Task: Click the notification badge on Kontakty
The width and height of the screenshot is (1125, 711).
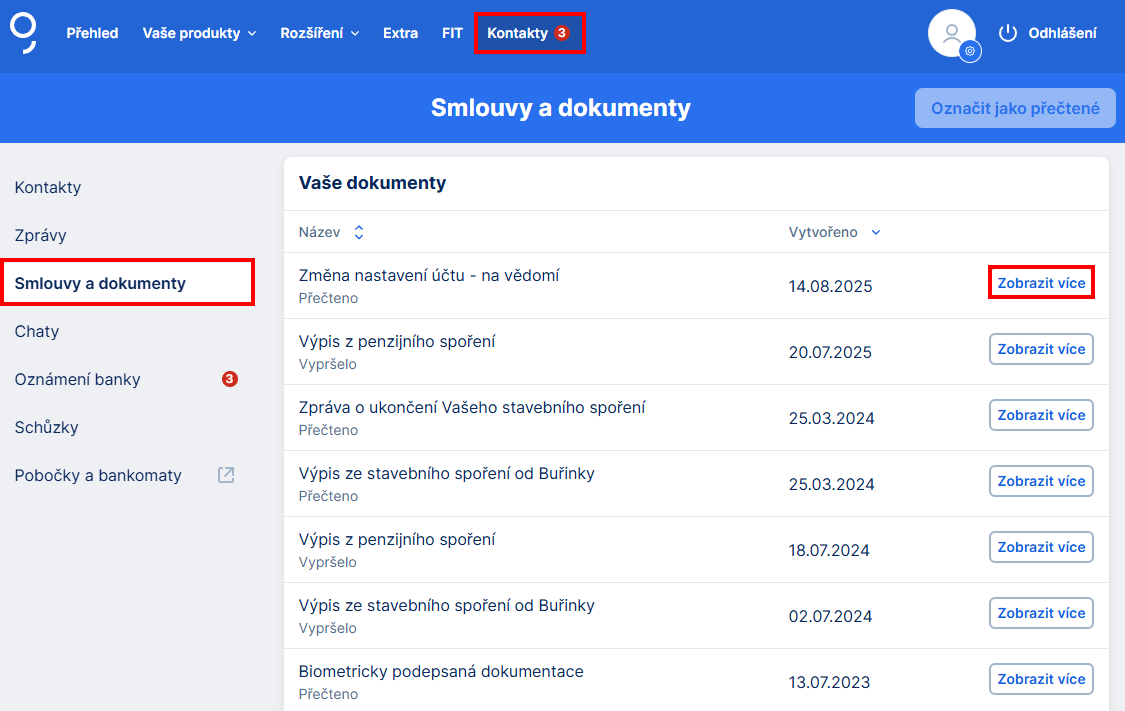Action: (x=560, y=32)
